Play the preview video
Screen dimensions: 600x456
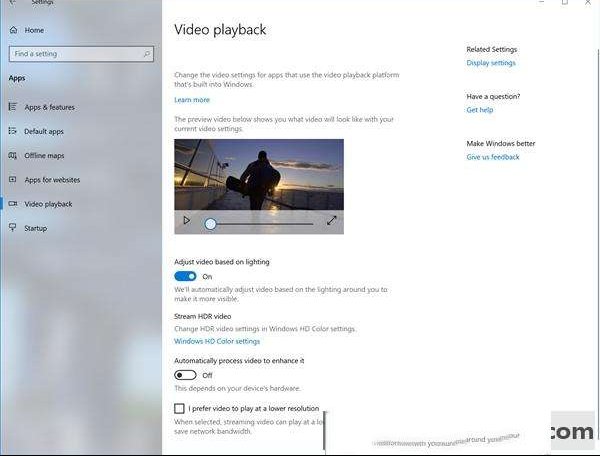(x=187, y=221)
